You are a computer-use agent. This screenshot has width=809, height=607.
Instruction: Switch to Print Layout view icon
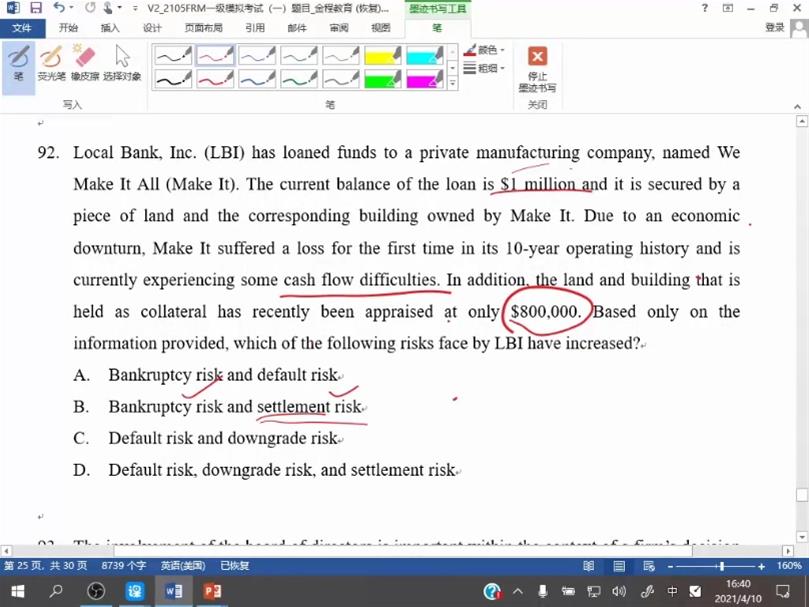point(619,566)
